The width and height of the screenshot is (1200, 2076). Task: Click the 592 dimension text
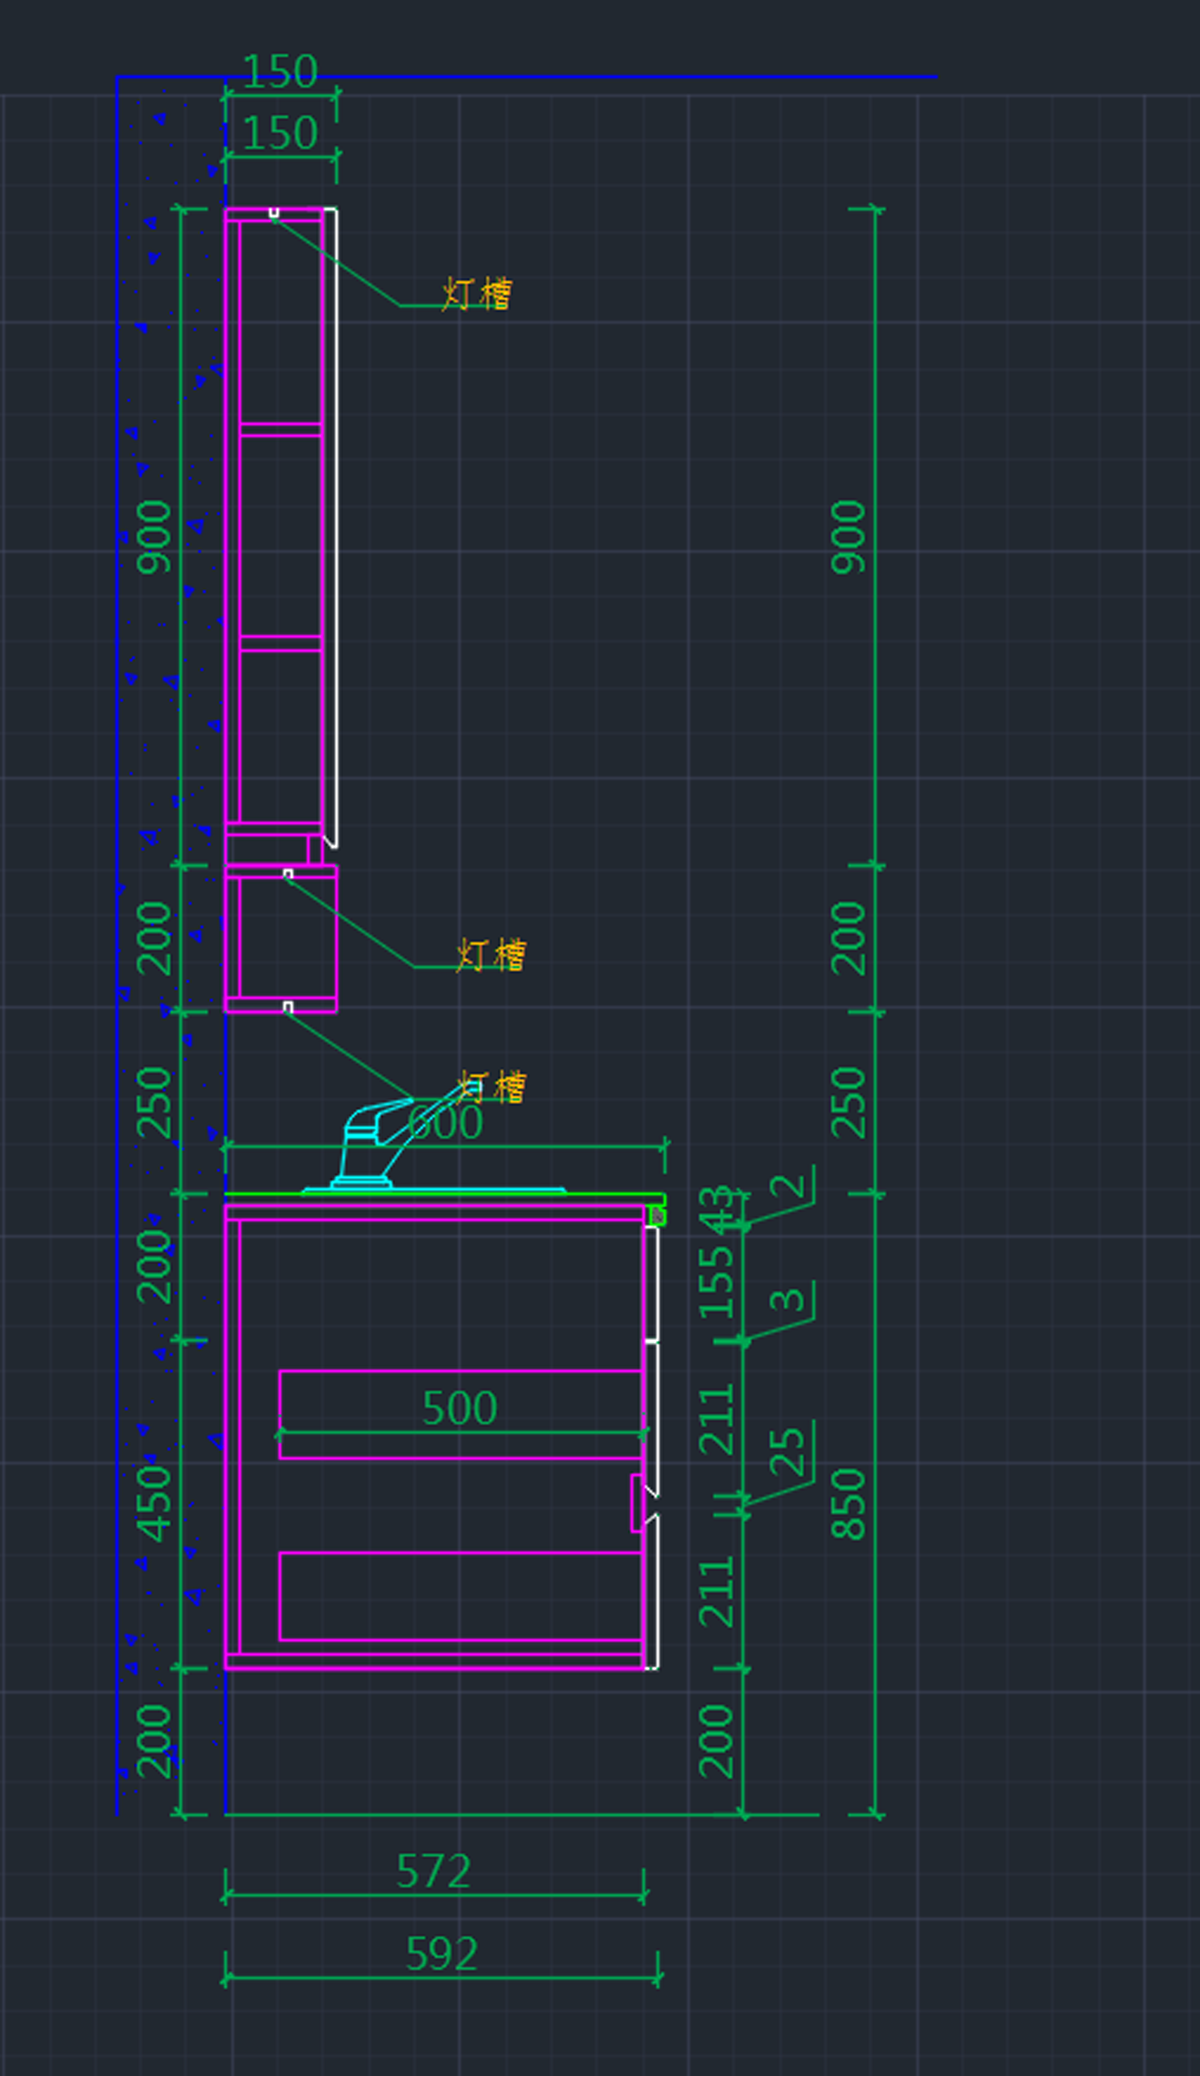coord(441,1954)
